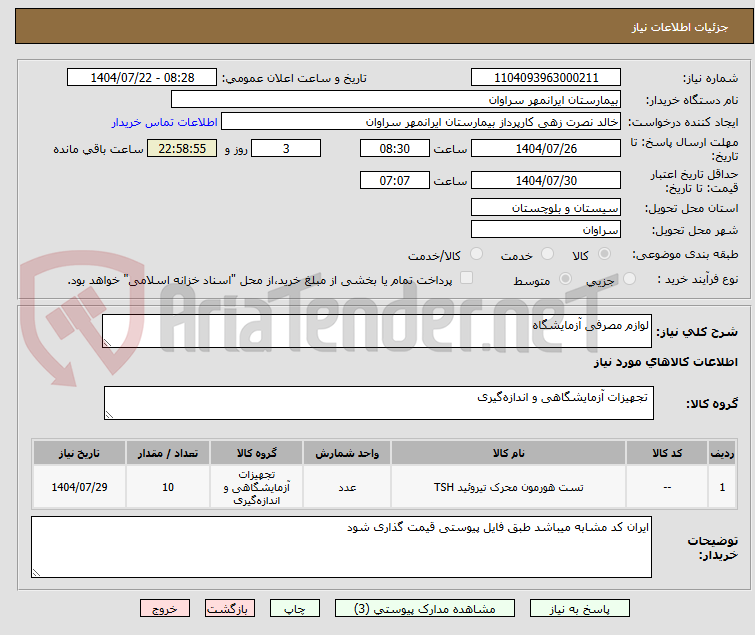This screenshot has width=755, height=635.
Task: Click the resize handle of توضیحات خریدار box
Action: [x=37, y=572]
